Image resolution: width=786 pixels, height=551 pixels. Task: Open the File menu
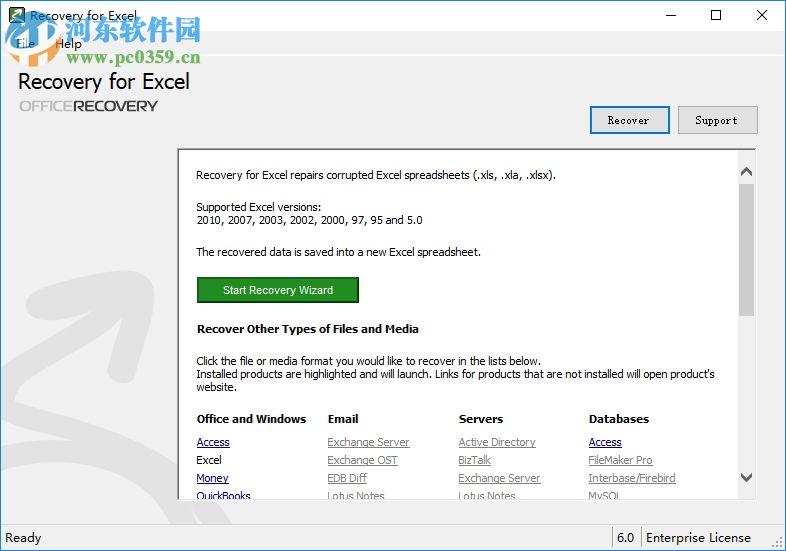click(25, 44)
